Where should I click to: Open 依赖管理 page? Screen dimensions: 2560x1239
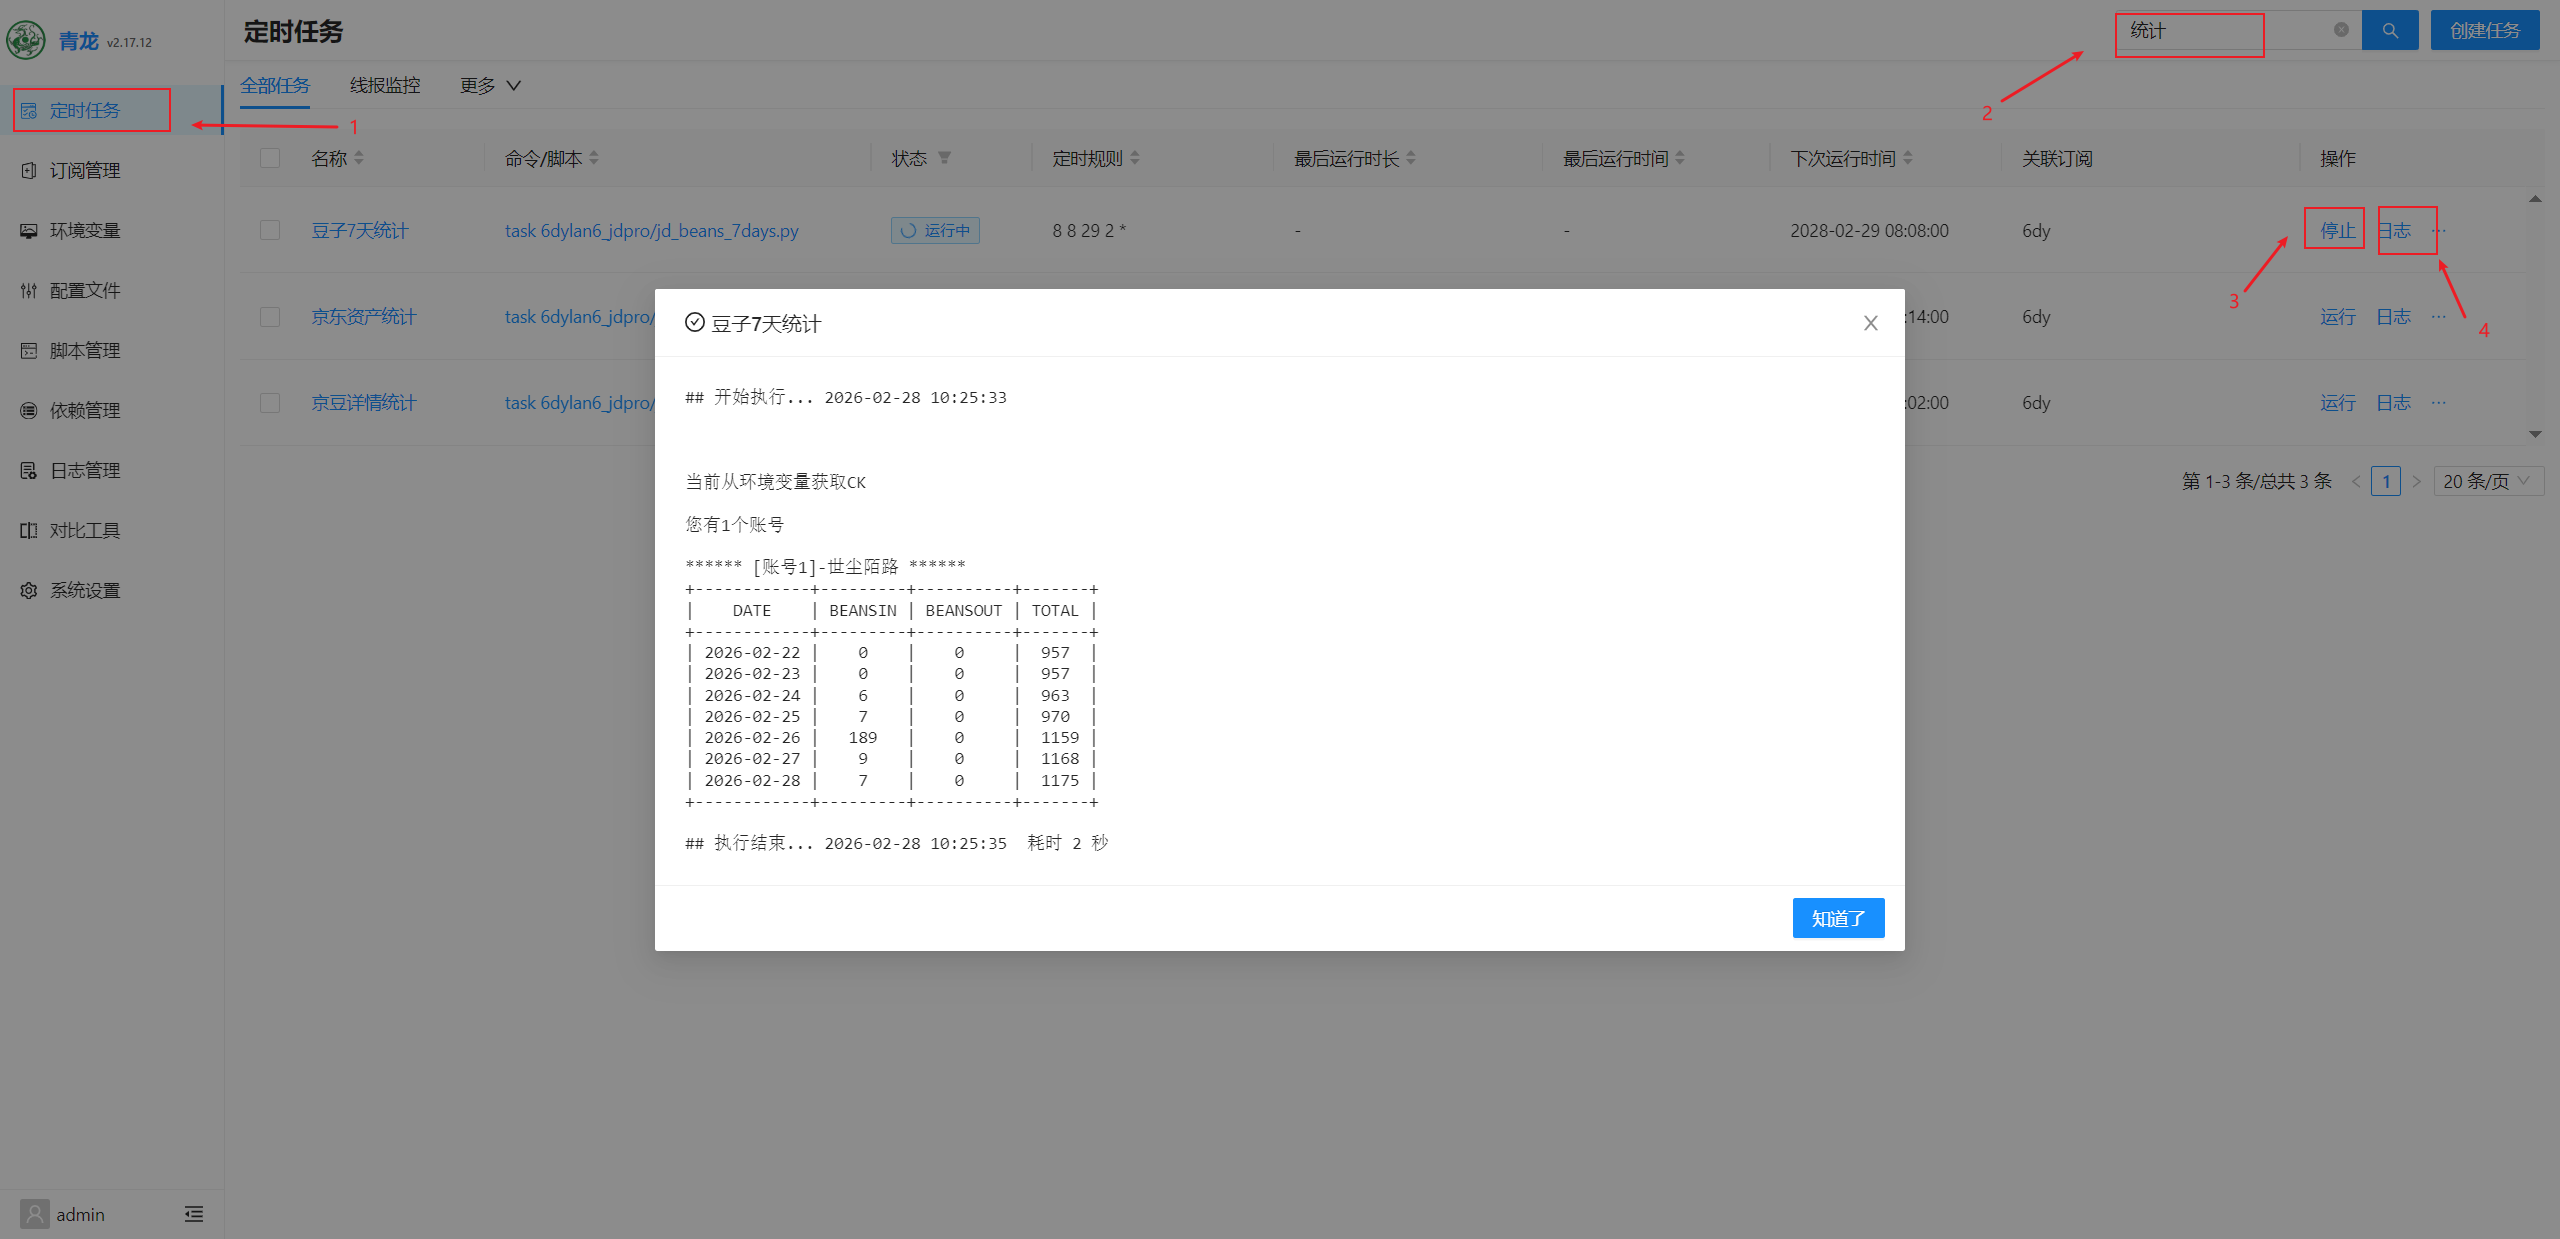coord(86,409)
